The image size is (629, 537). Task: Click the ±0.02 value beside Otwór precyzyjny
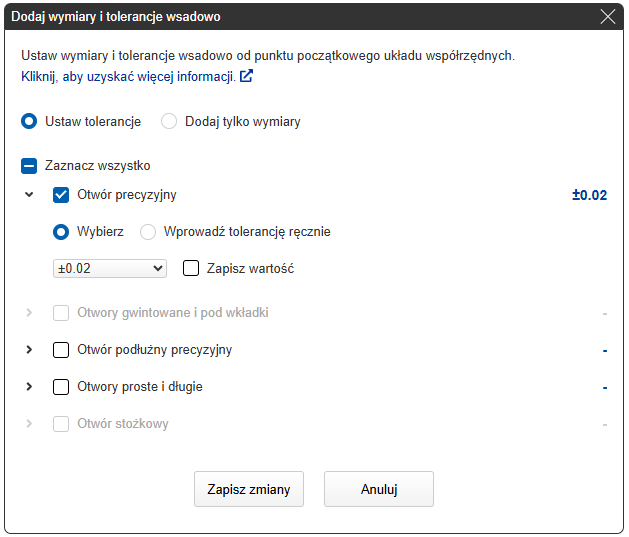click(589, 195)
